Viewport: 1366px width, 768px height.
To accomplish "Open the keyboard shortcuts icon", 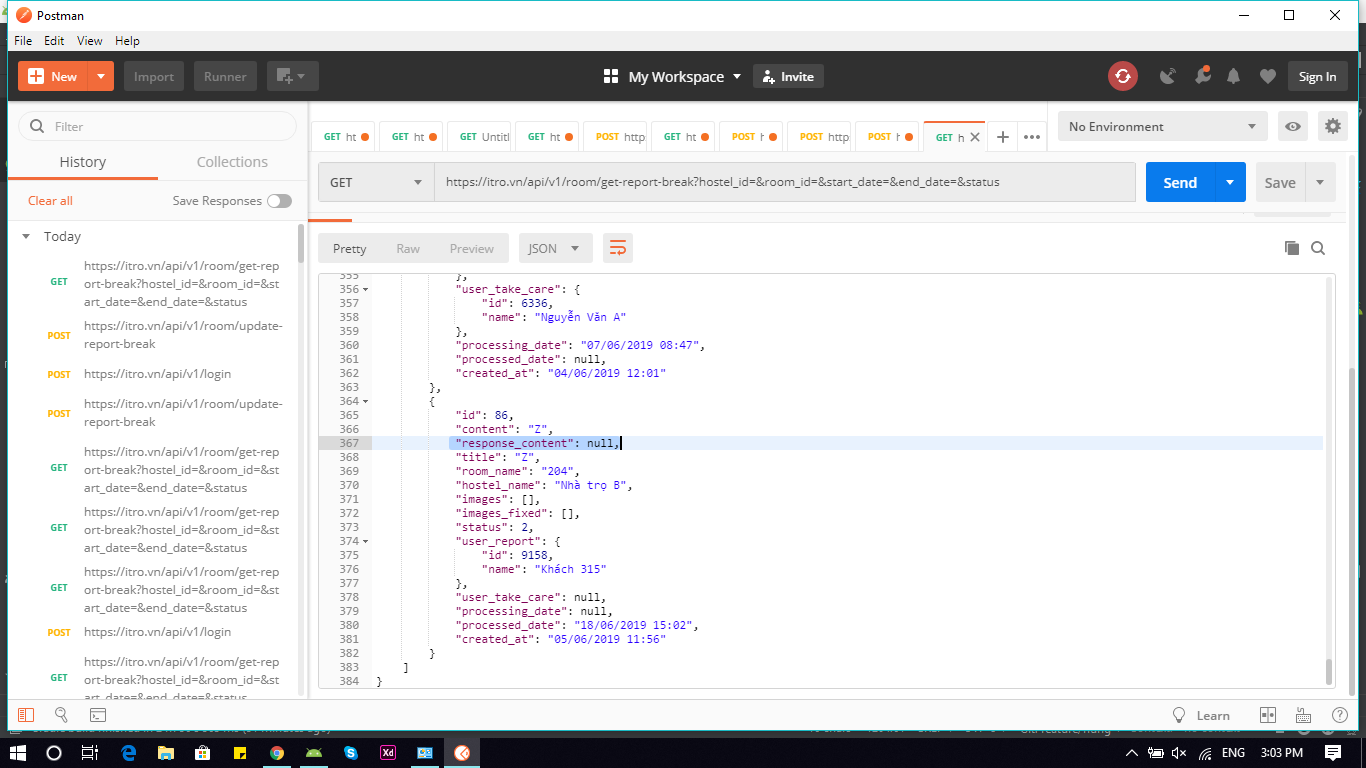I will point(1303,715).
